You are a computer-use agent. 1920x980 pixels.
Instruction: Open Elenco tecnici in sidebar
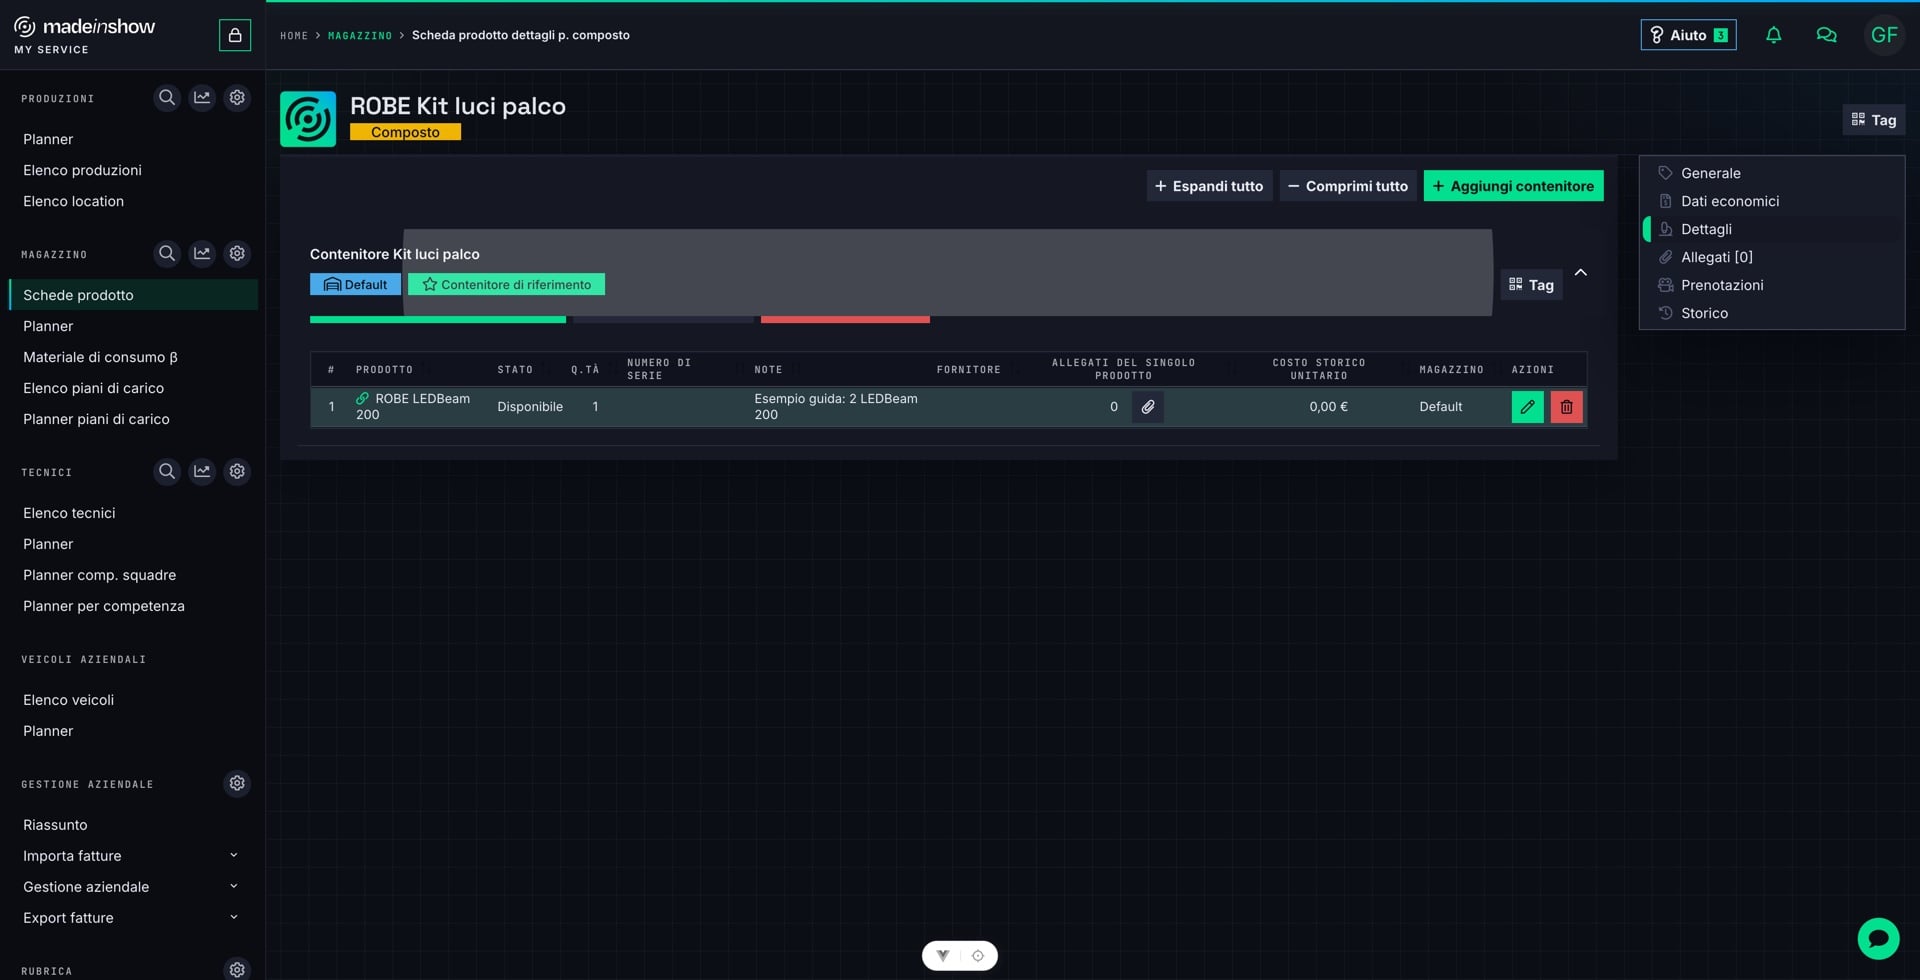pos(69,514)
